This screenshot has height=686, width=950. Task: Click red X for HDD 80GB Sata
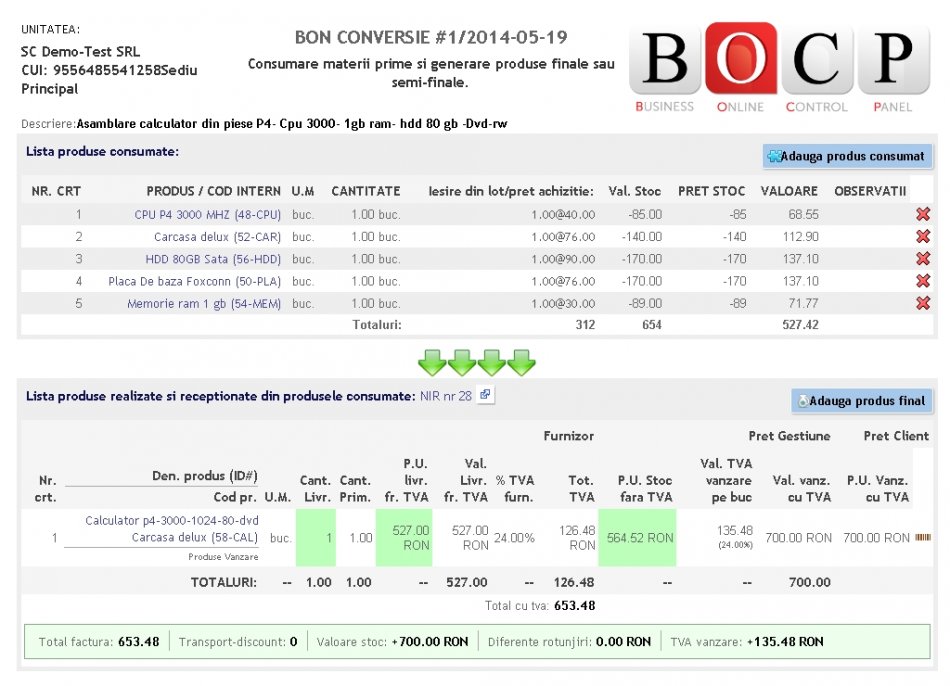pyautogui.click(x=922, y=259)
